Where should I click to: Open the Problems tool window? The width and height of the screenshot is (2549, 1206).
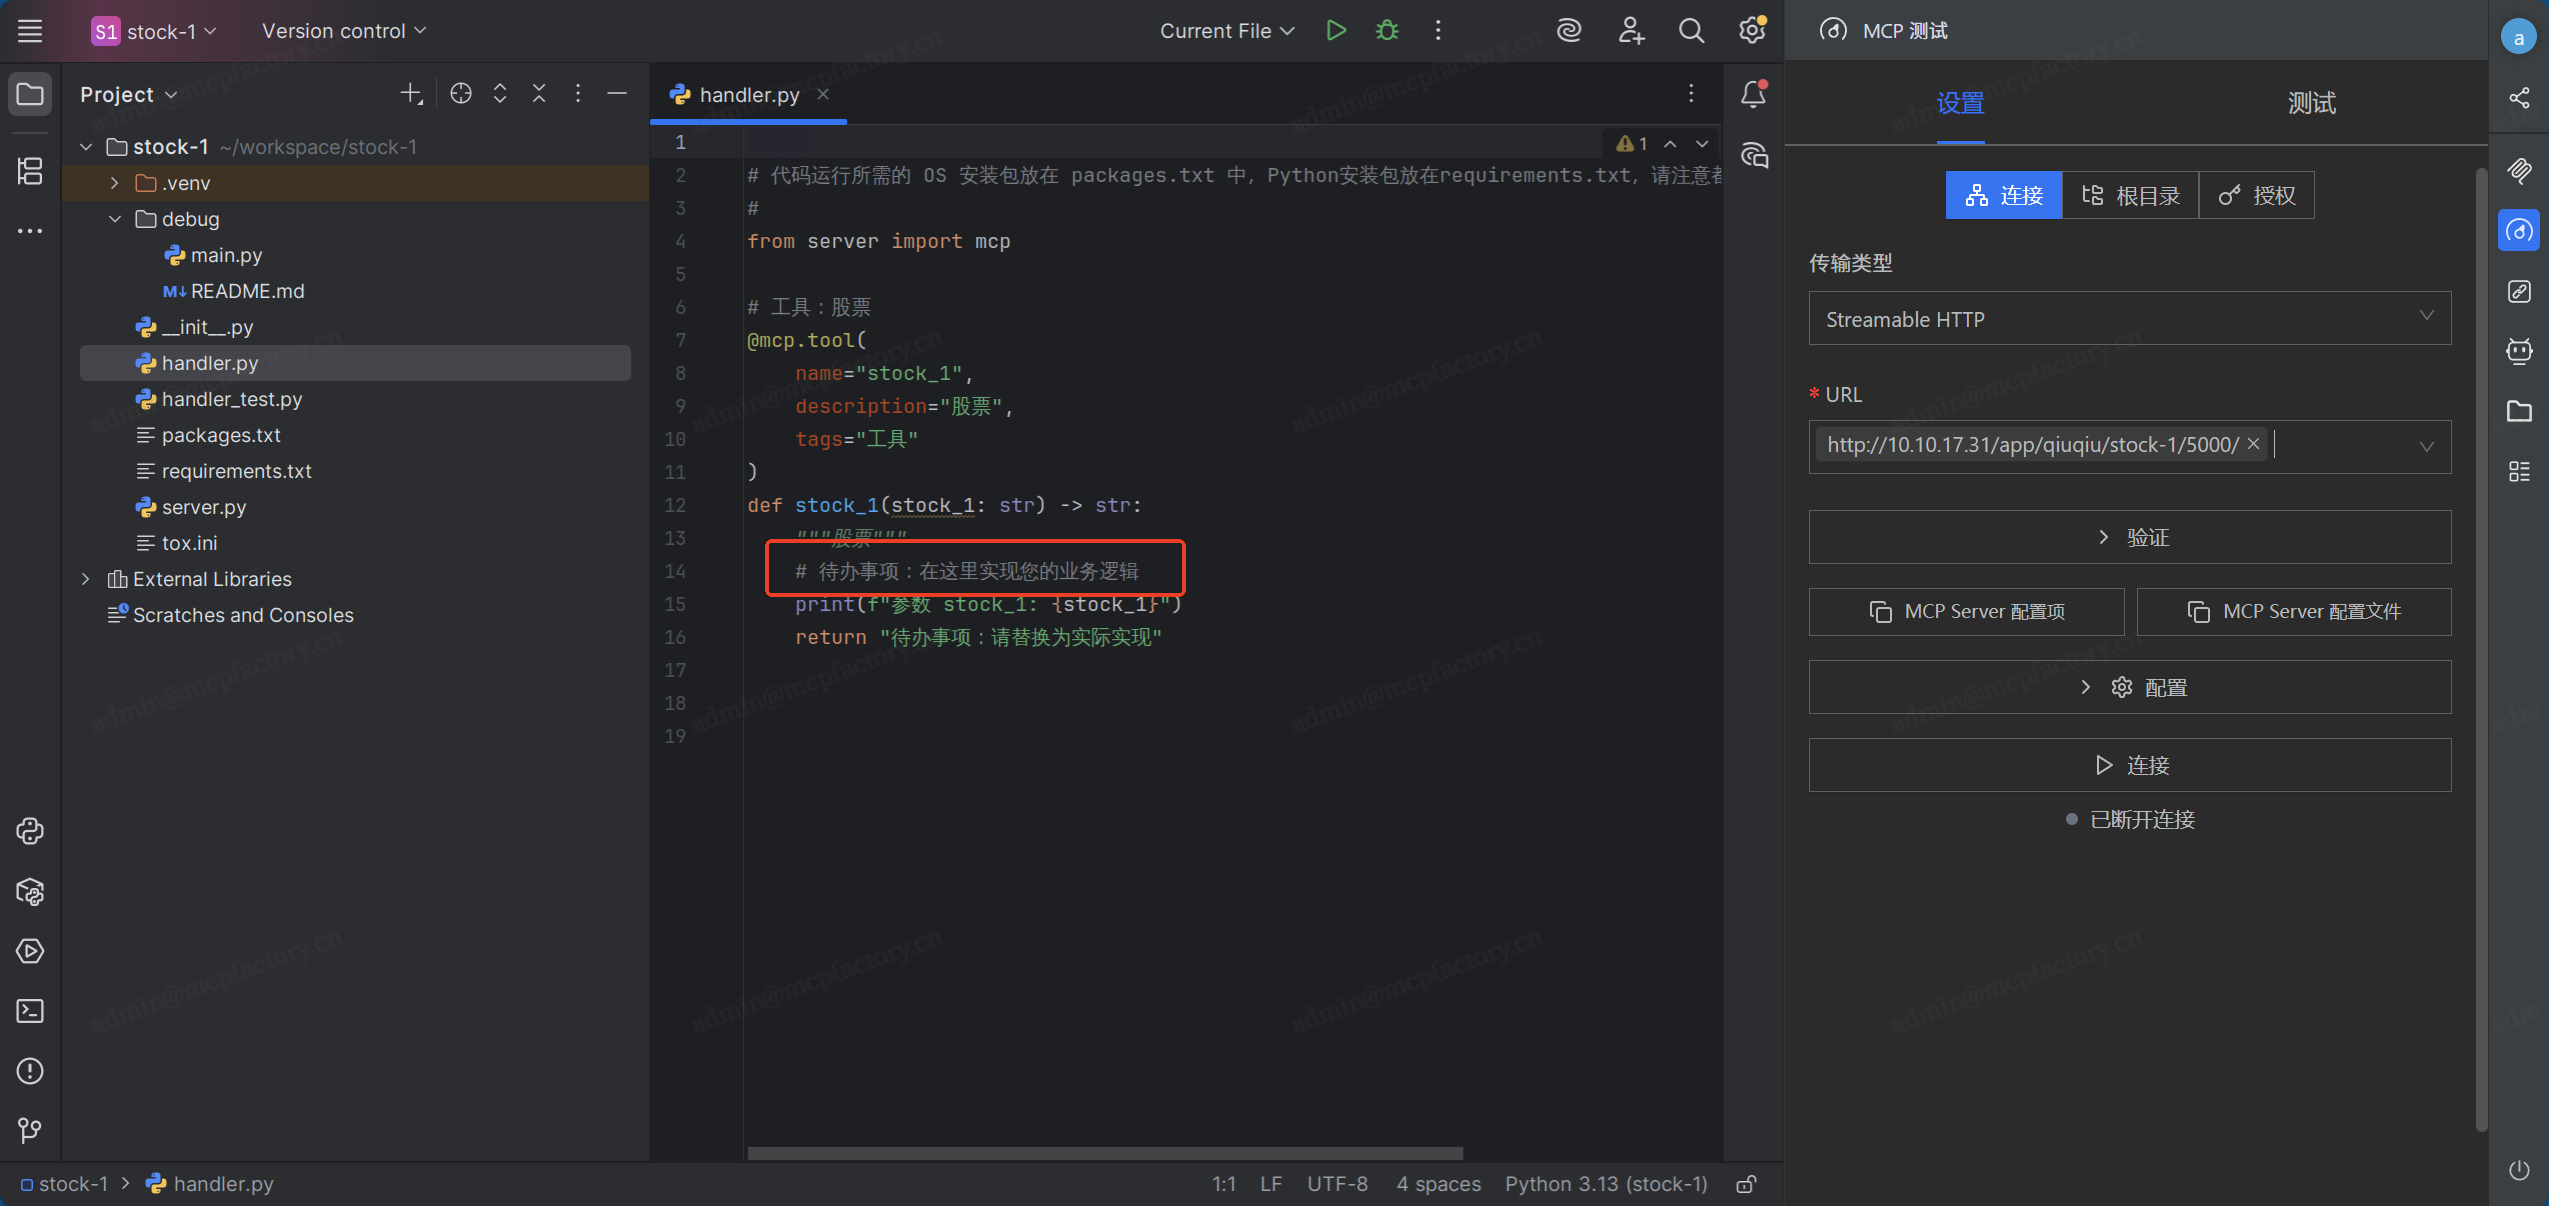pyautogui.click(x=30, y=1071)
